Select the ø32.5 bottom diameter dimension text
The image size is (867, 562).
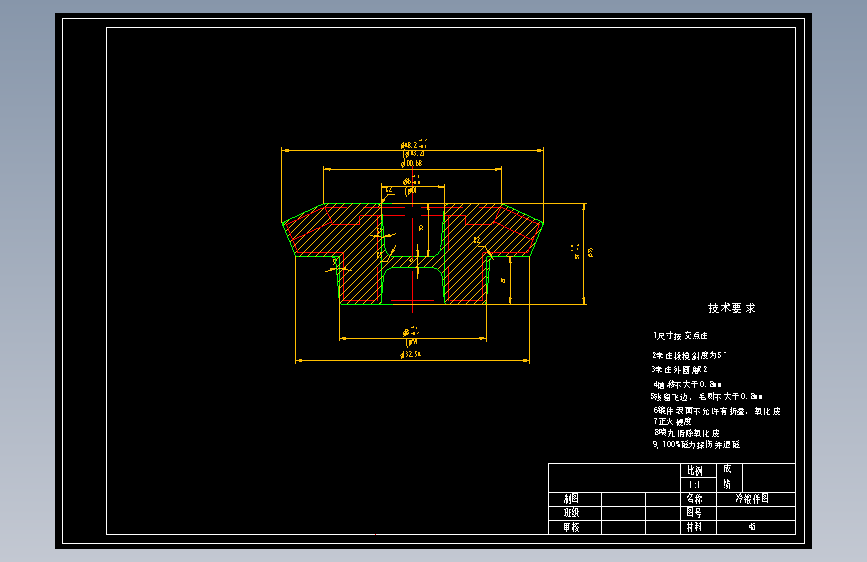411,354
